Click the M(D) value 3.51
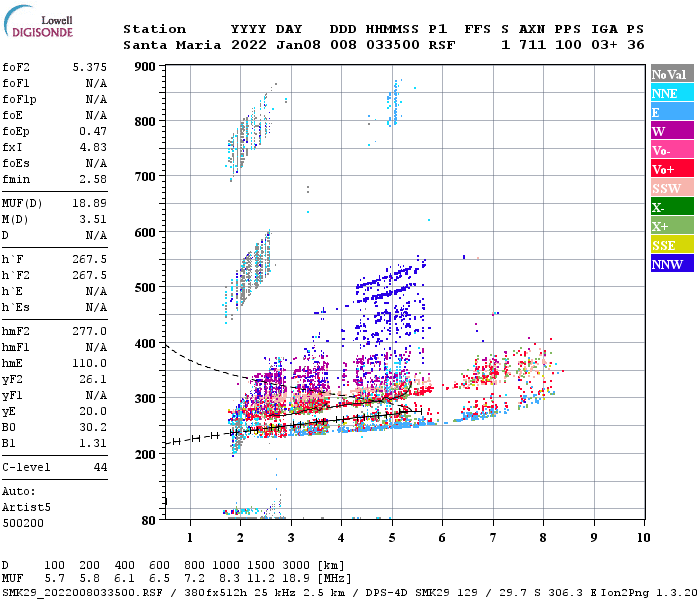700x600 pixels. click(x=93, y=220)
